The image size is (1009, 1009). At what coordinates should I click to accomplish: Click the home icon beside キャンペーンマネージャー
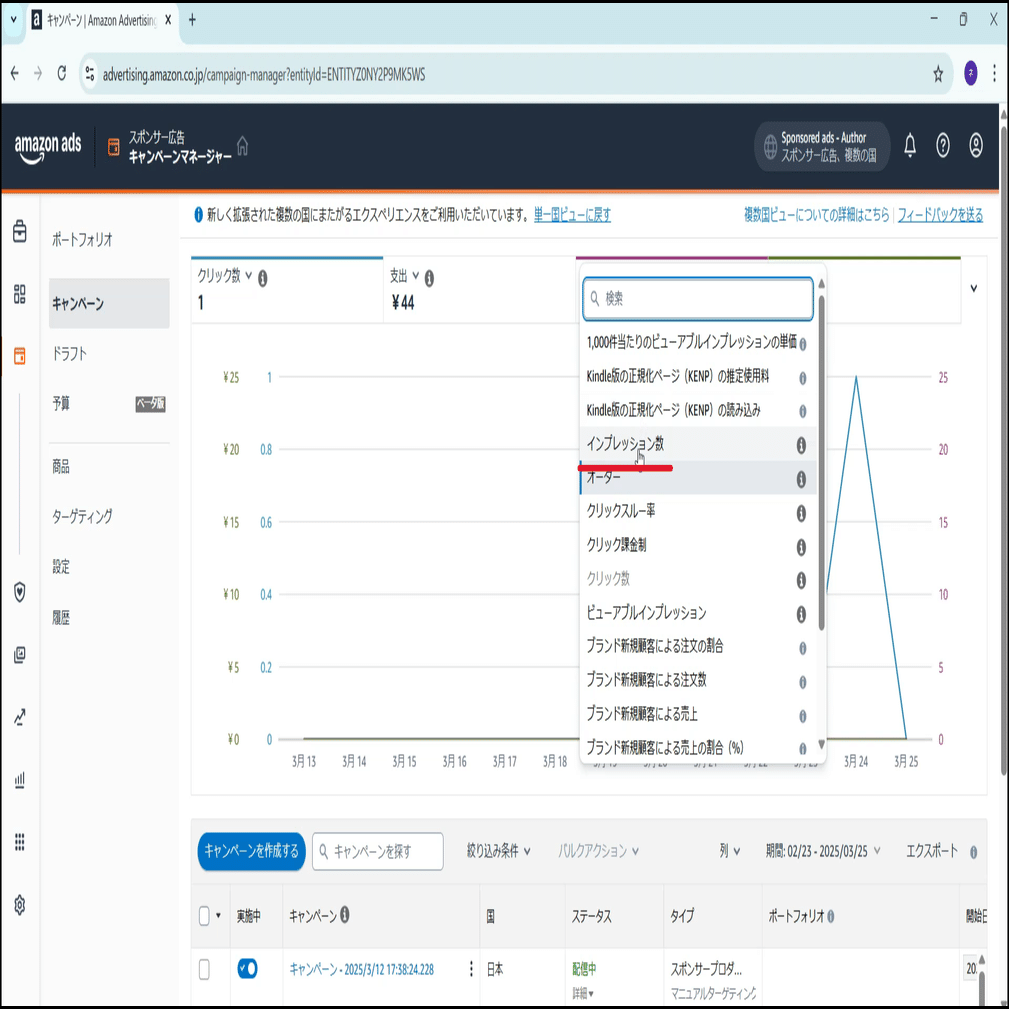click(243, 146)
